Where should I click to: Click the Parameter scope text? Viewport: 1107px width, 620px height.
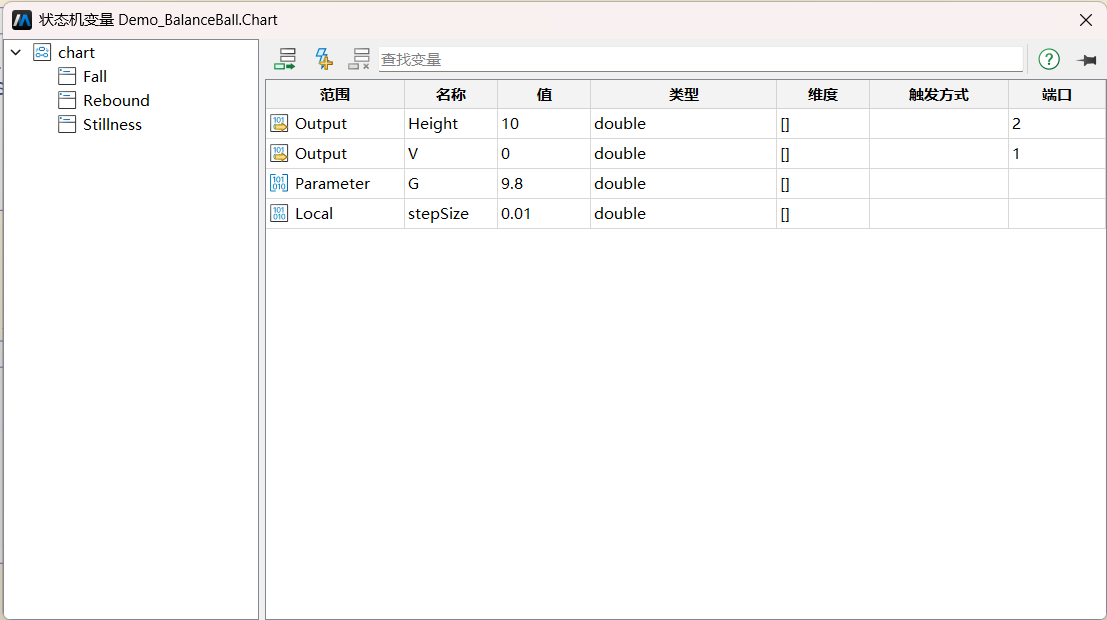click(x=333, y=184)
